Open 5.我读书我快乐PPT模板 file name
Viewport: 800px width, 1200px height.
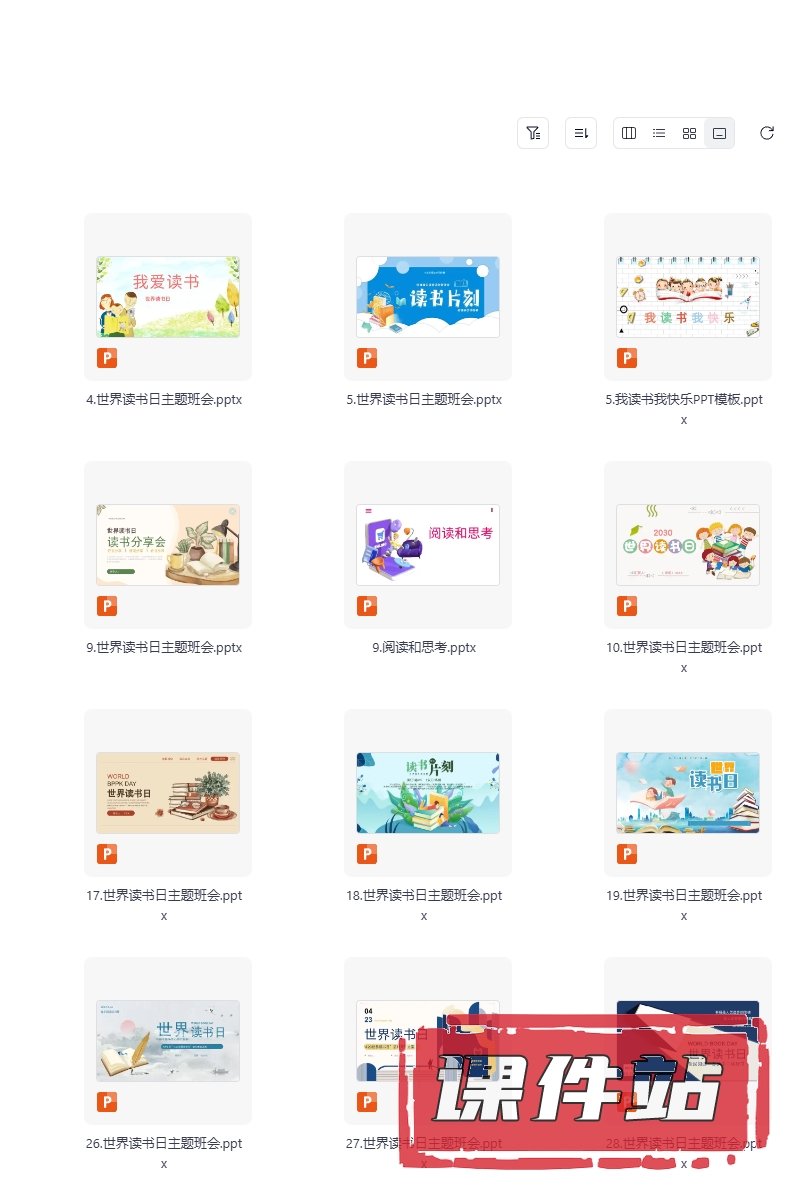pyautogui.click(x=684, y=410)
